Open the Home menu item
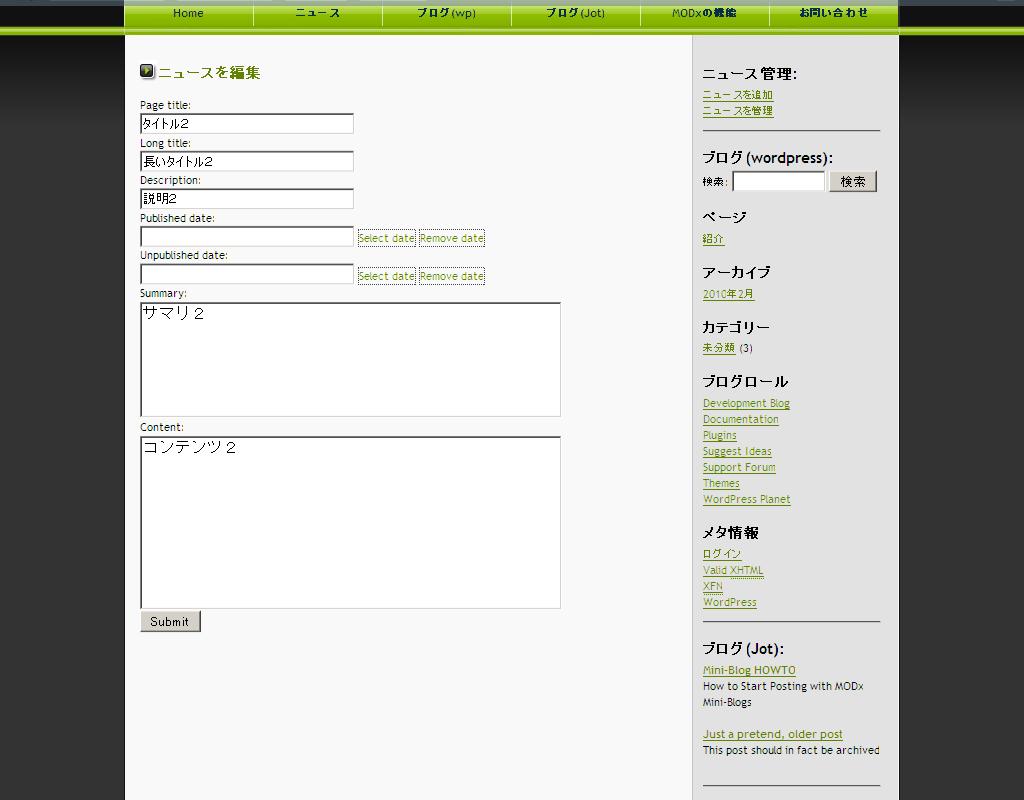 click(x=188, y=13)
